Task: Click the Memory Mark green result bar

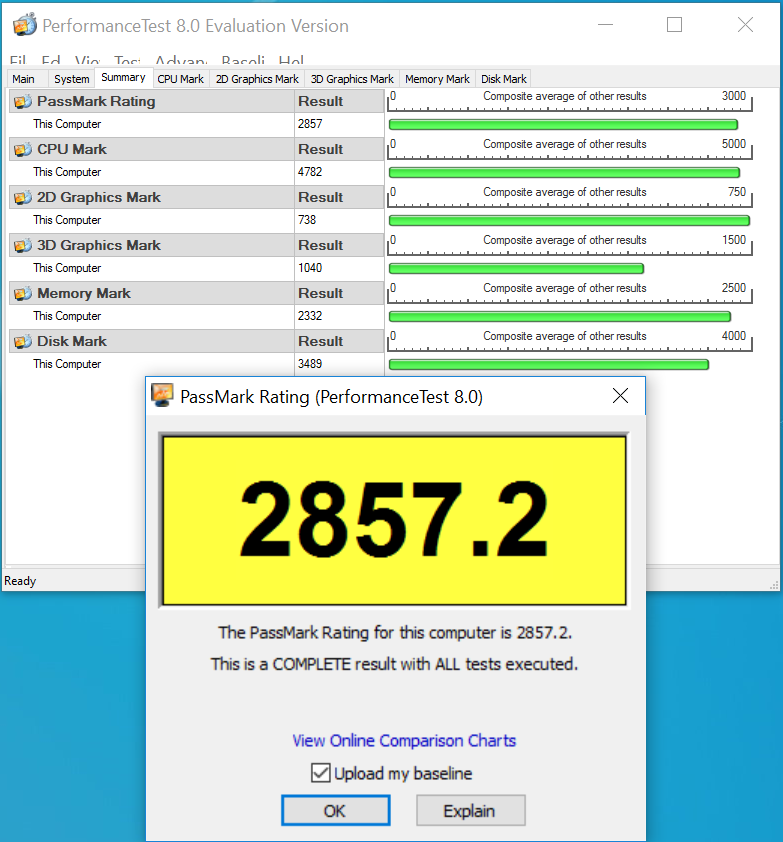Action: click(x=560, y=317)
